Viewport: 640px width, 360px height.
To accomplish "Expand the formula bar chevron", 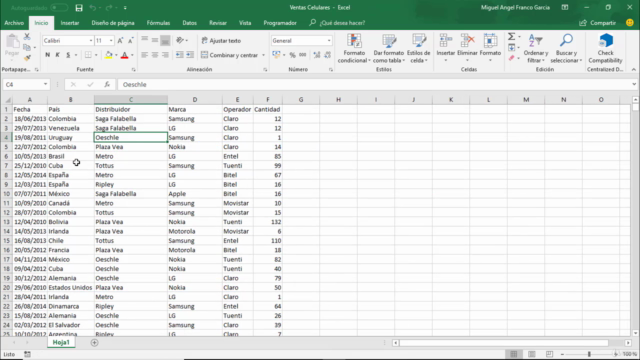I will coord(634,84).
